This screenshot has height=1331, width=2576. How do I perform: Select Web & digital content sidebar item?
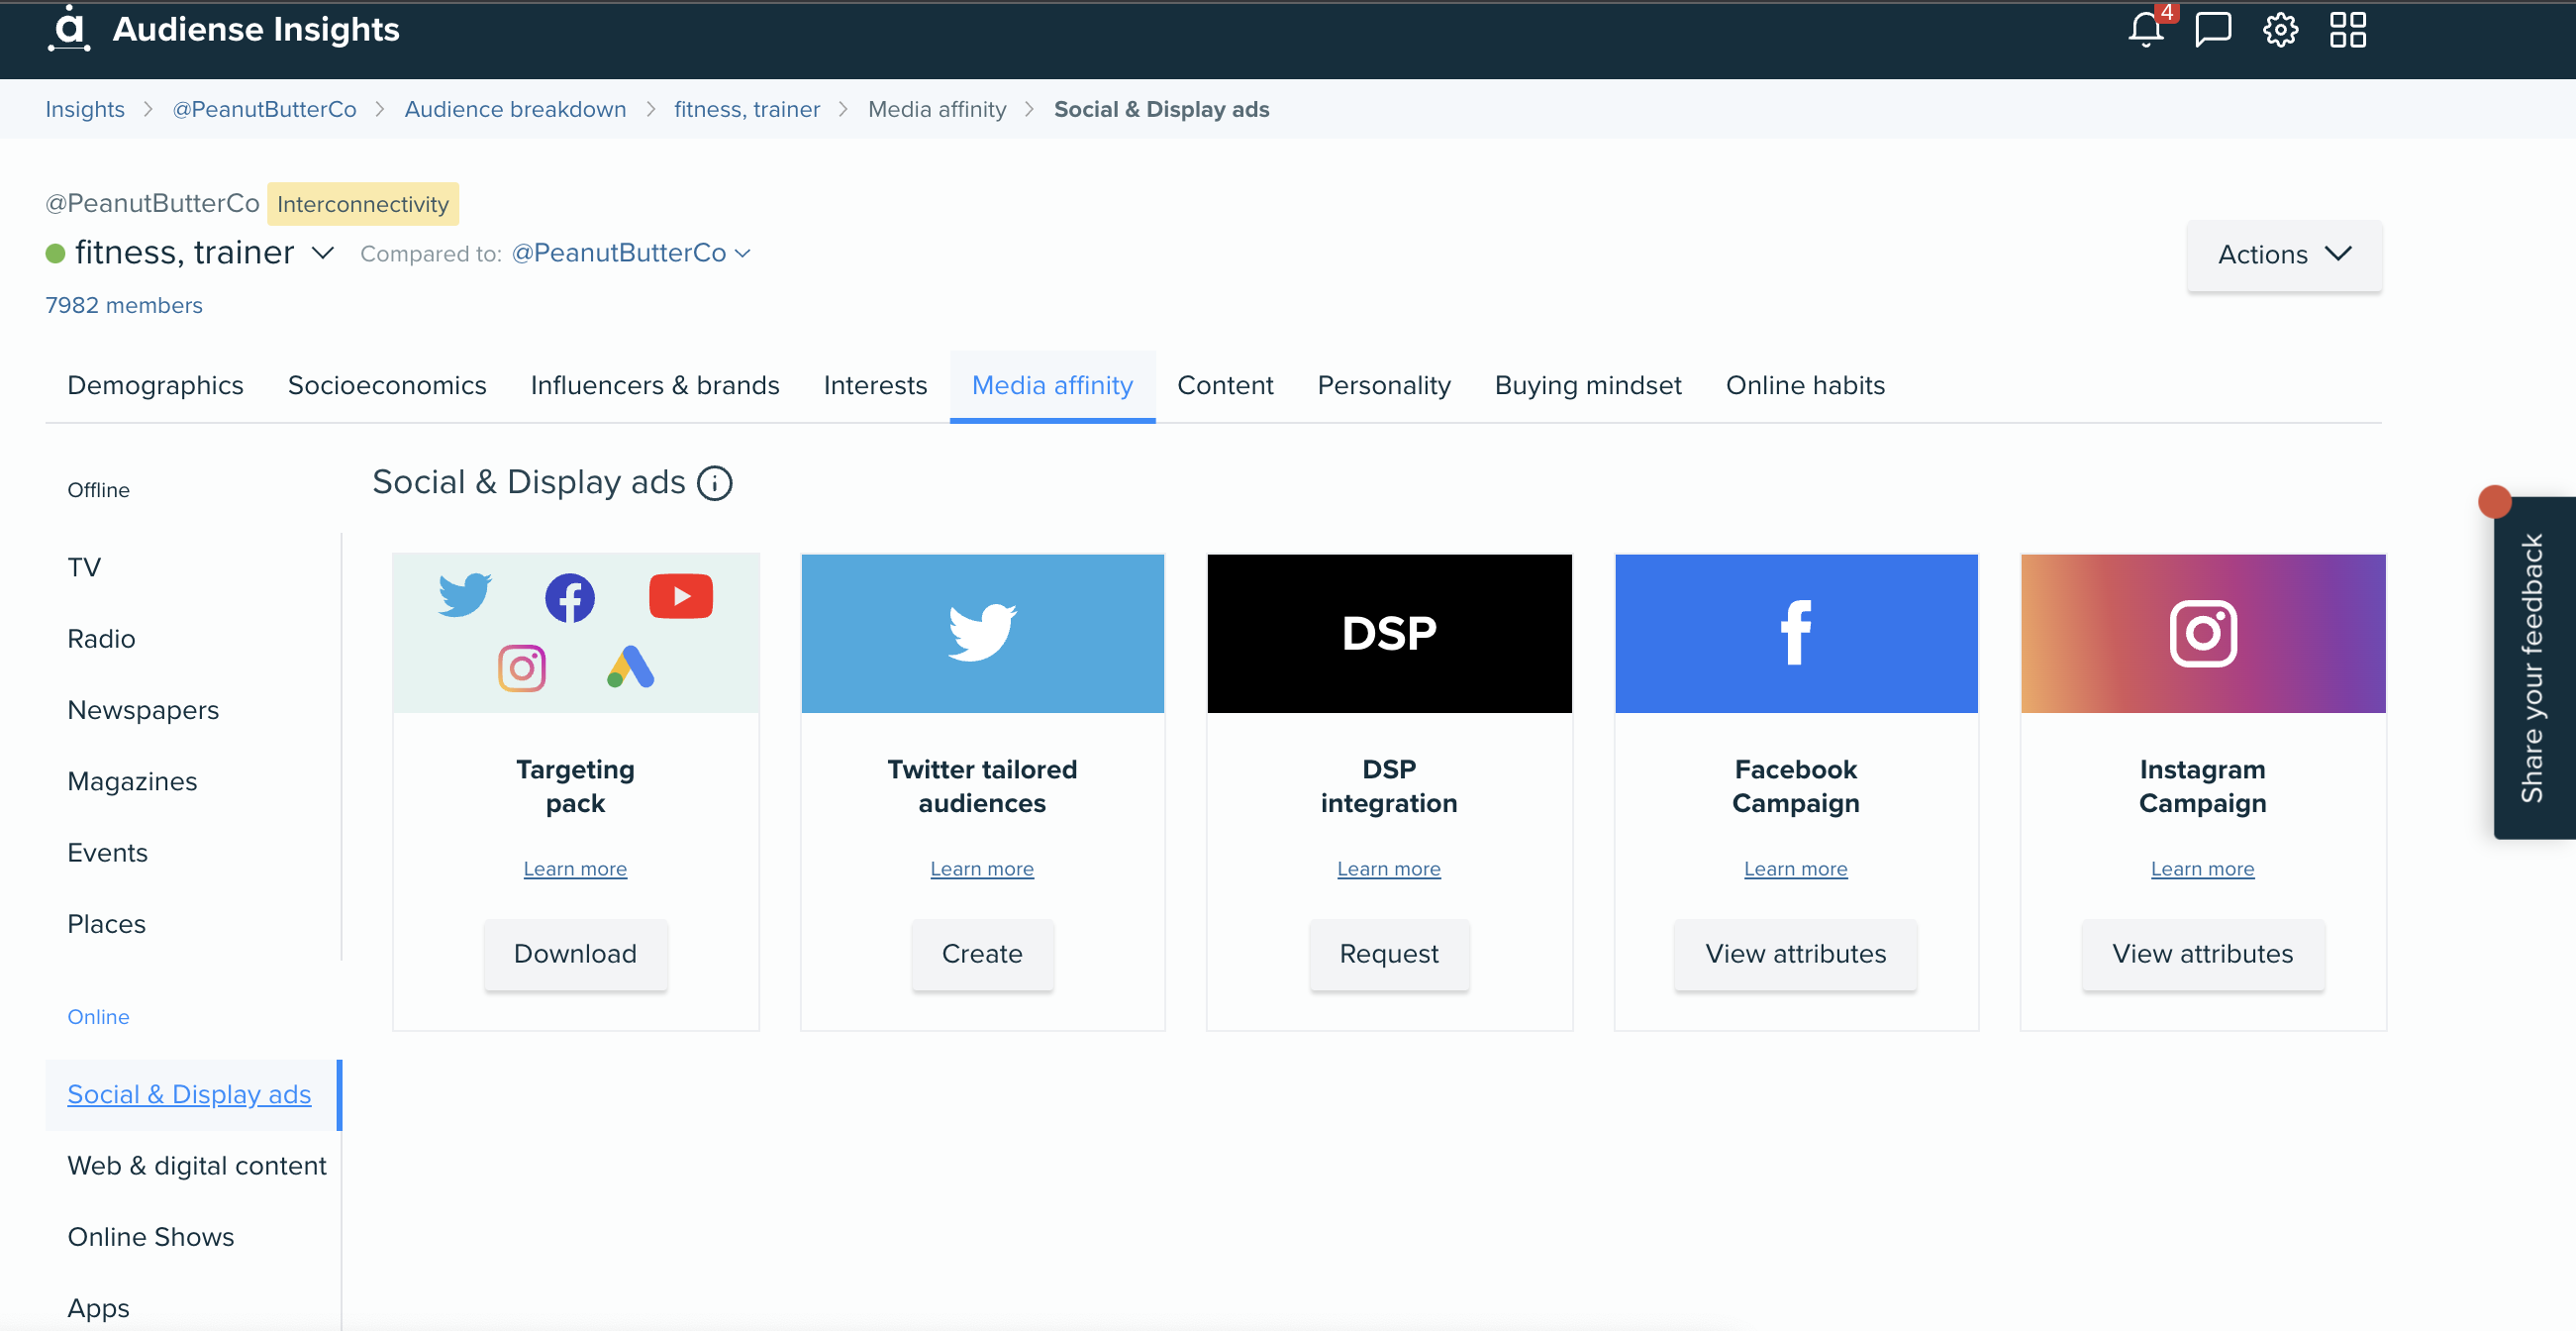(197, 1166)
